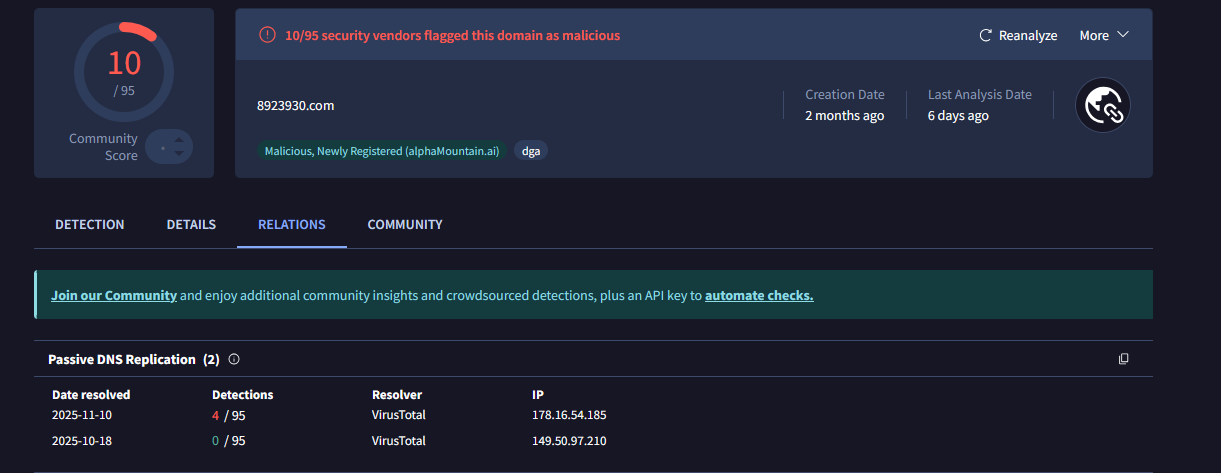Click Passive DNS Replication info icon
1221x473 pixels.
tap(234, 359)
